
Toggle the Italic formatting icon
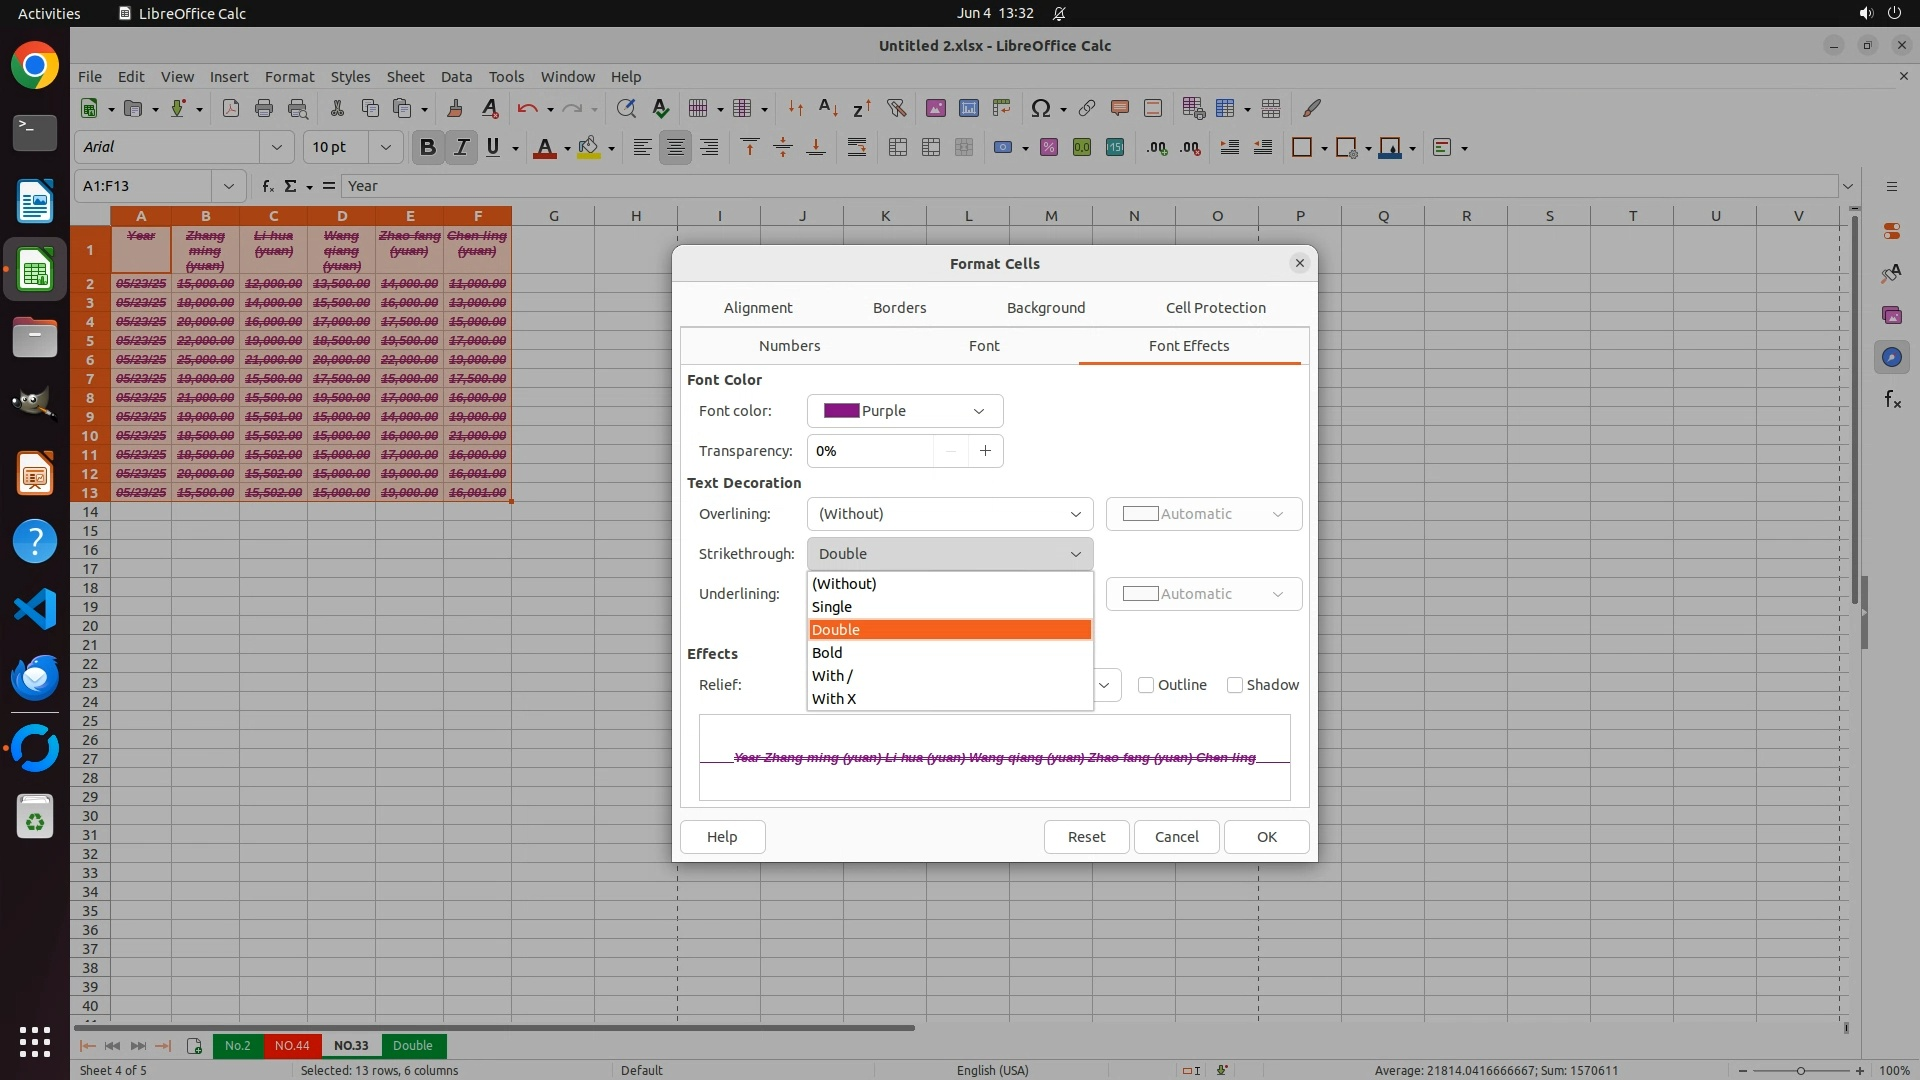point(461,148)
